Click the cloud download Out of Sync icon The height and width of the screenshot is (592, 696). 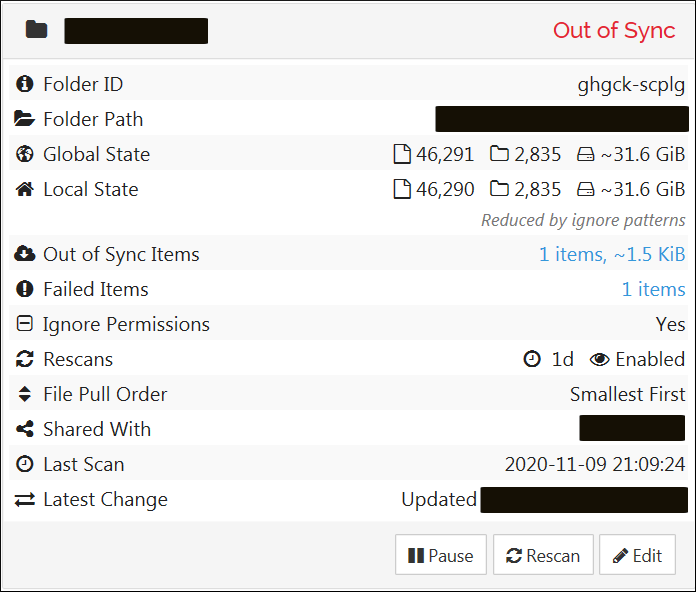(25, 255)
